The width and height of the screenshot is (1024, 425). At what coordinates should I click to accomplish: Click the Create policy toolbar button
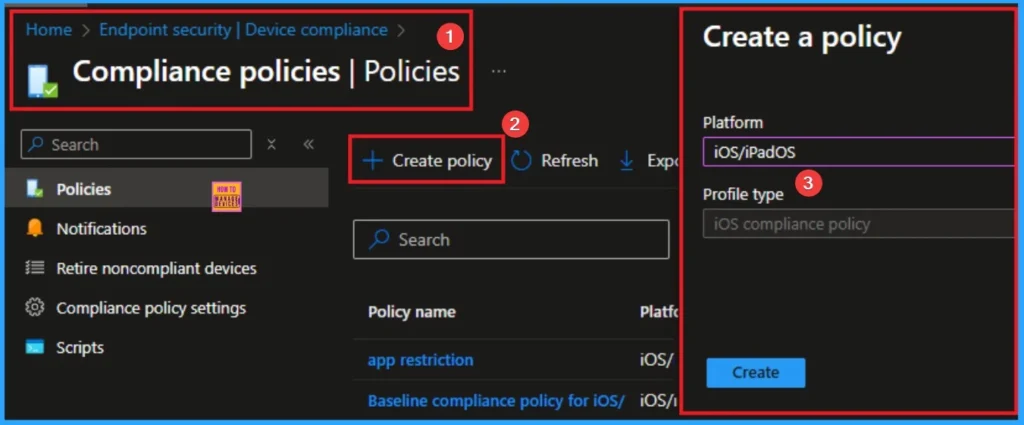[427, 161]
